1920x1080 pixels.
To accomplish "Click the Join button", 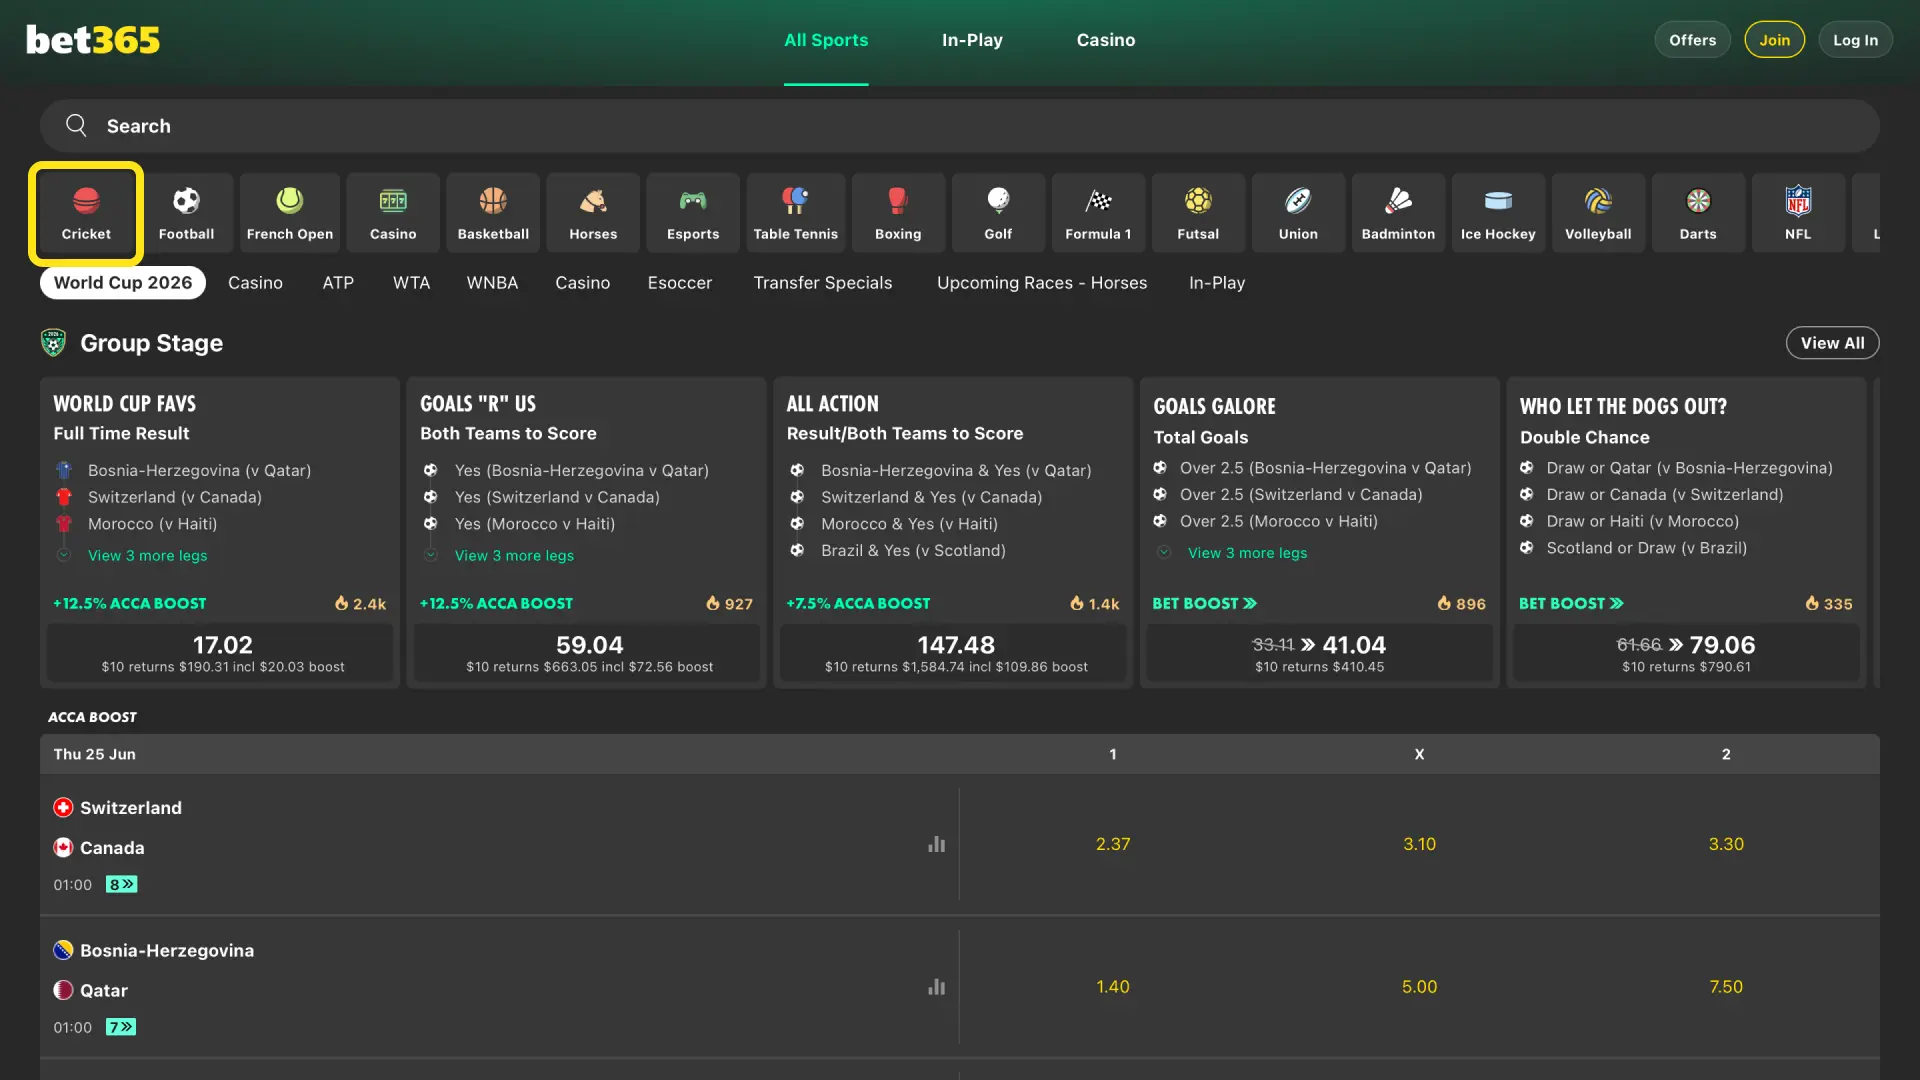I will (x=1775, y=40).
